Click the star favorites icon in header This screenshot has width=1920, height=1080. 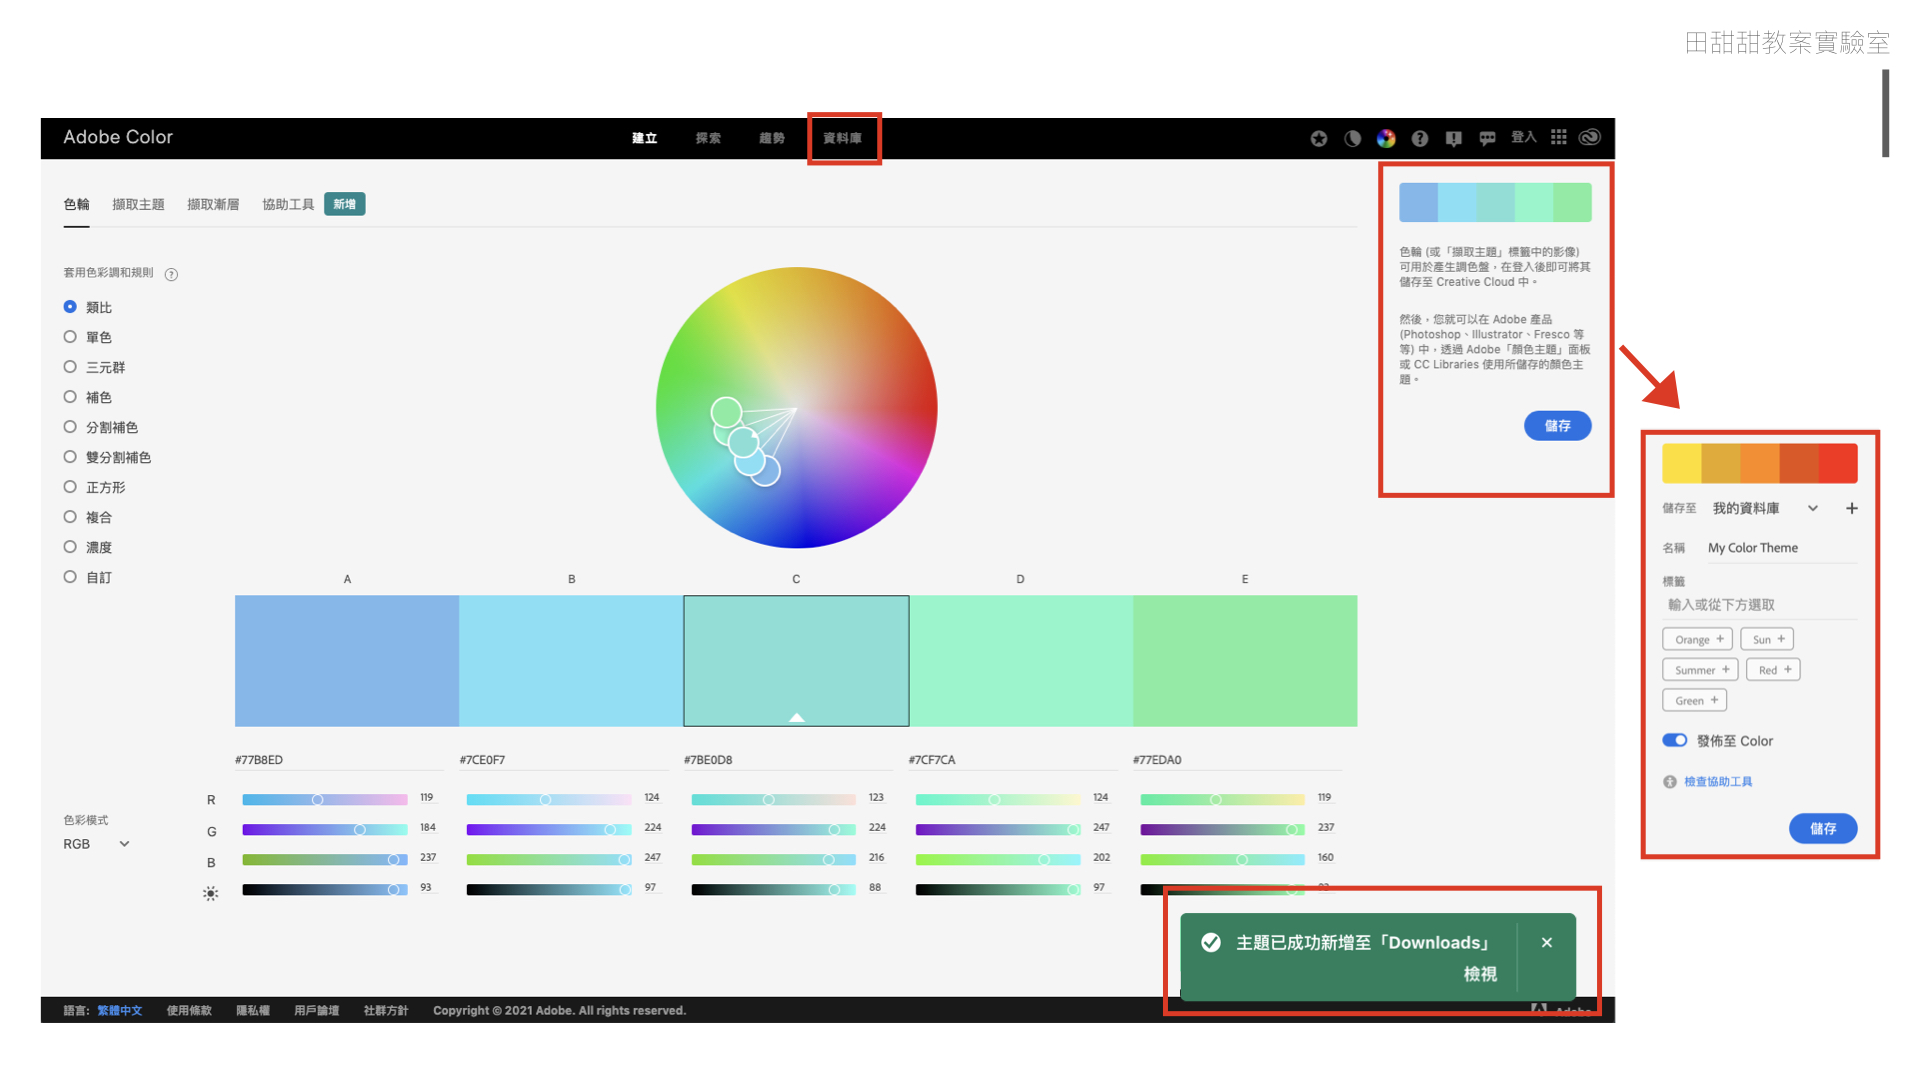pos(1319,138)
